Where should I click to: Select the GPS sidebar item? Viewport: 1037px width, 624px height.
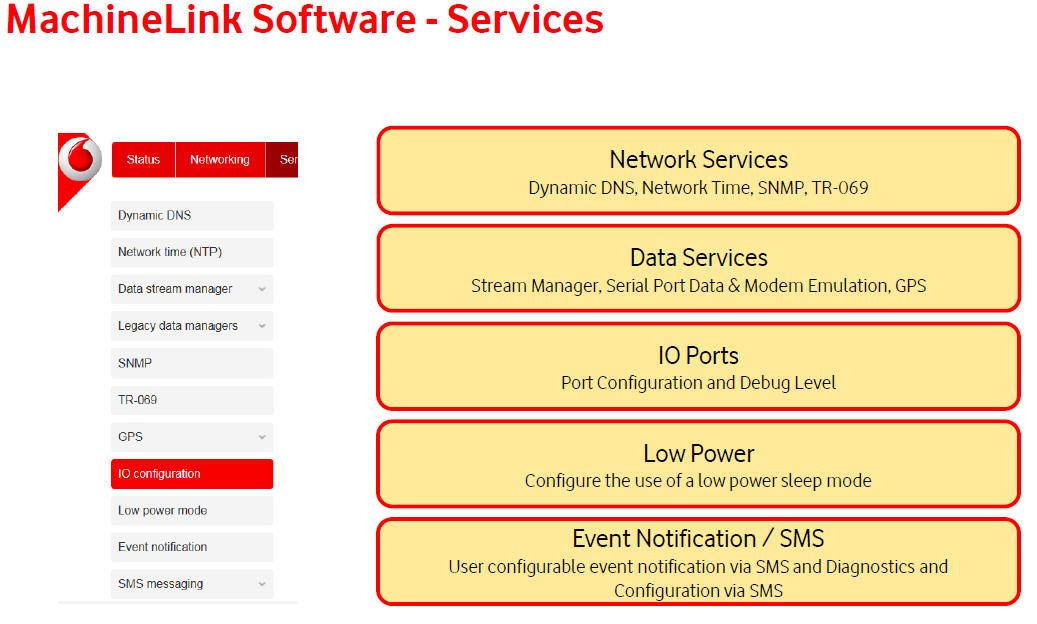192,437
